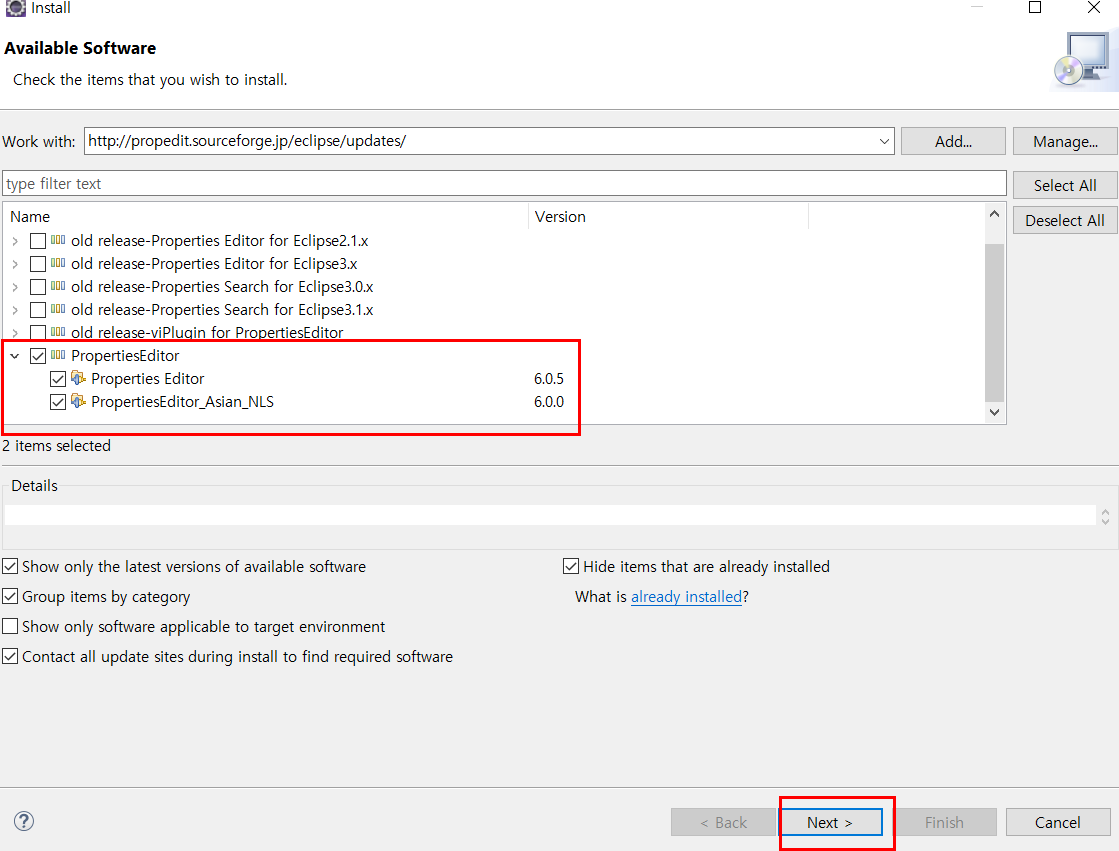This screenshot has height=851, width=1119.
Task: Click category icon next to PropertiesEditor
Action: 59,355
